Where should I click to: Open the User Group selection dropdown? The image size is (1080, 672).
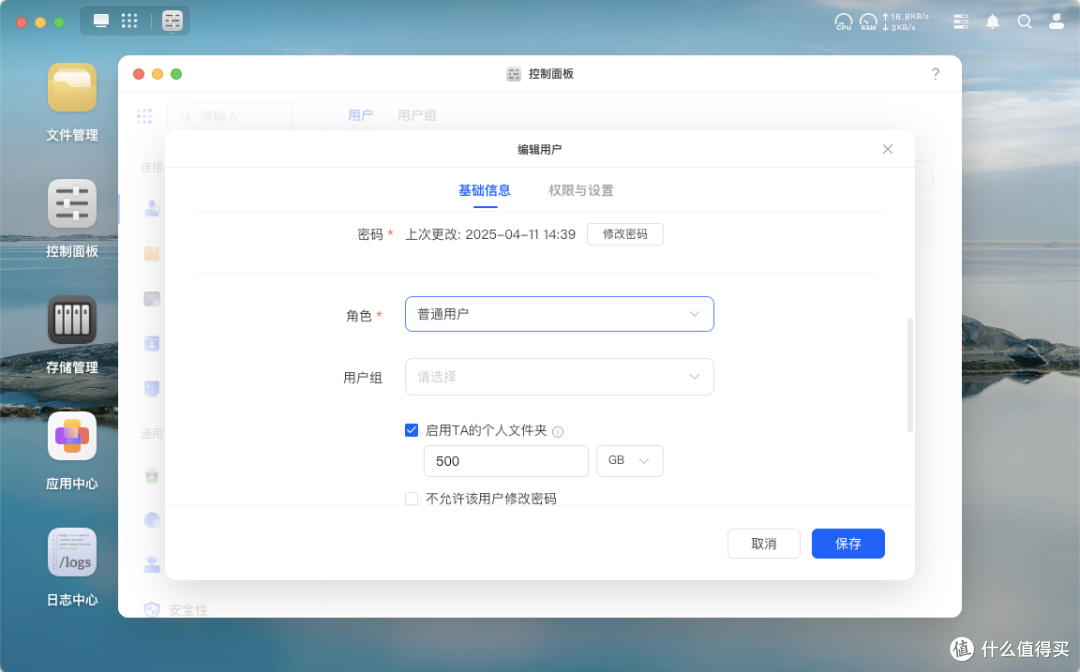559,377
